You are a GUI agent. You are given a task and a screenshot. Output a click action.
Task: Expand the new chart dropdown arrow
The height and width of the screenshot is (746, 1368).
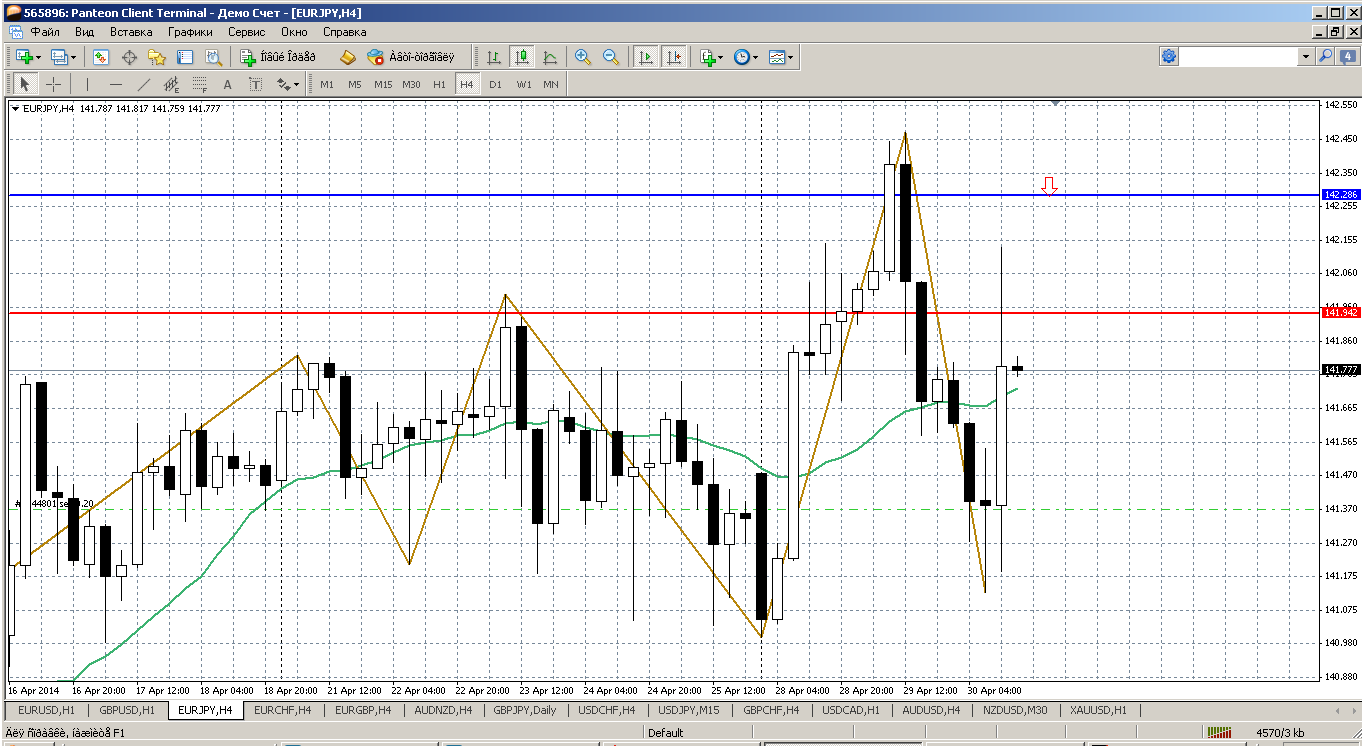click(38, 58)
